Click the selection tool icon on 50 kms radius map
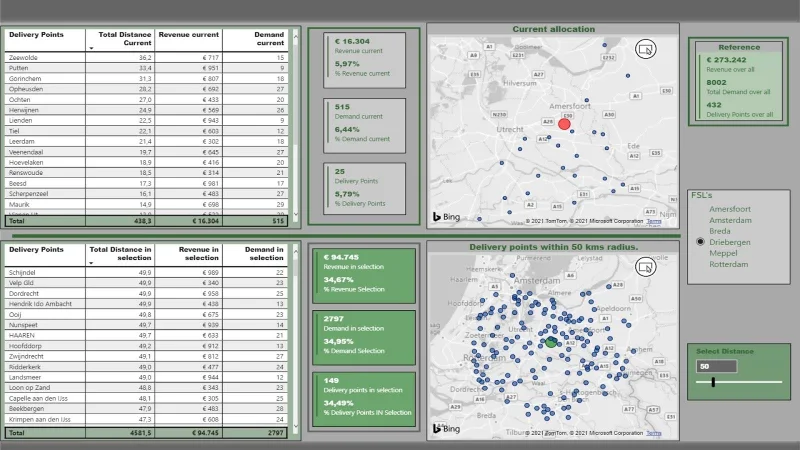This screenshot has height=450, width=800. click(x=645, y=267)
